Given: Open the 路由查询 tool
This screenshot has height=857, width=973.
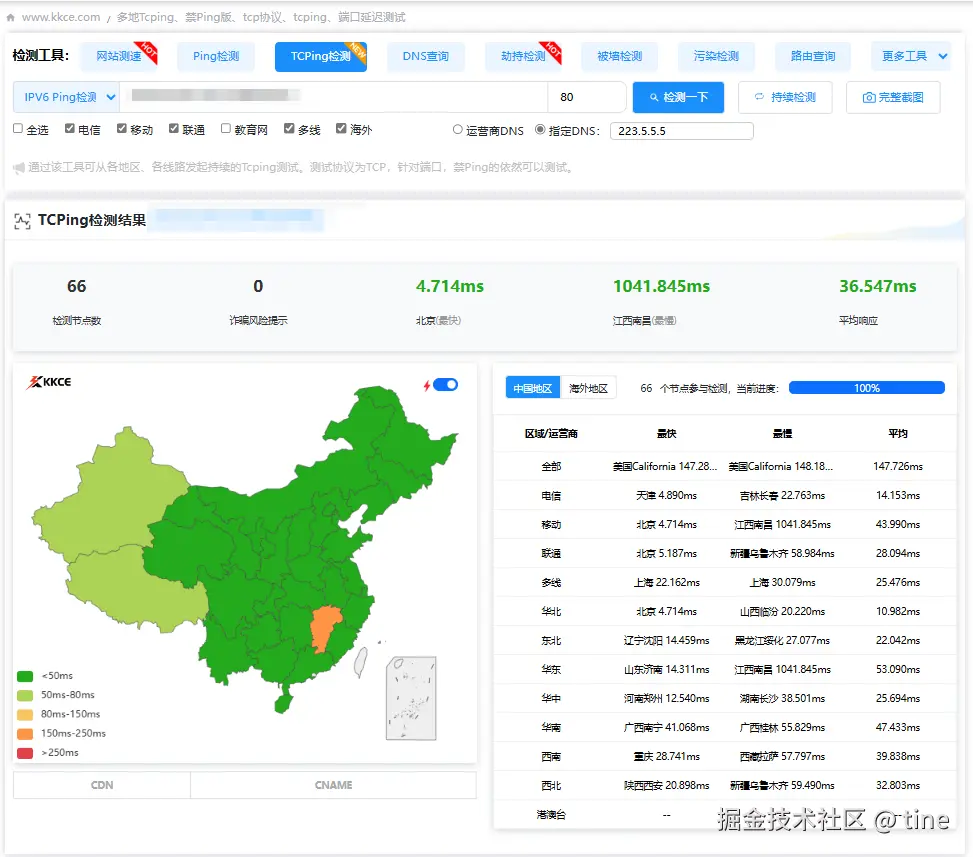Looking at the screenshot, I should pos(813,56).
